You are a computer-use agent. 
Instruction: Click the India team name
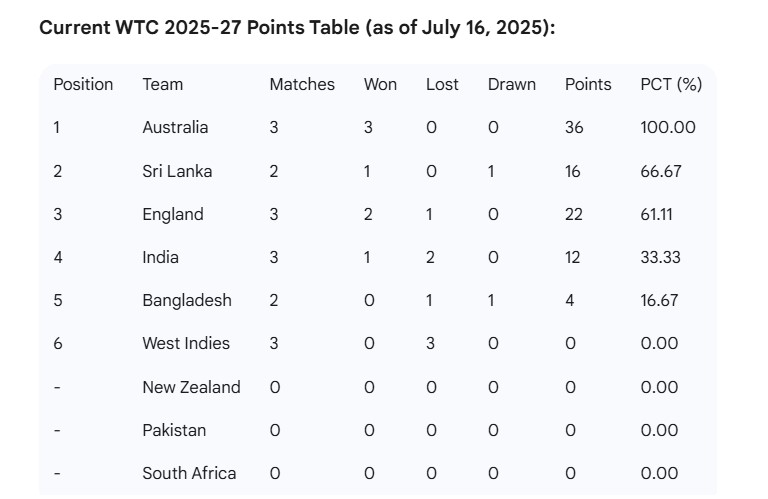(161, 257)
